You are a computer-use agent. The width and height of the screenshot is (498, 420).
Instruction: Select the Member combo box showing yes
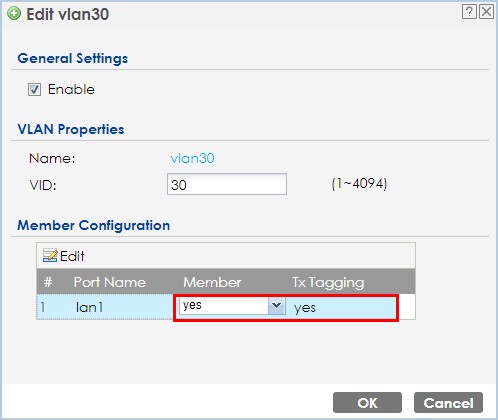tap(232, 306)
